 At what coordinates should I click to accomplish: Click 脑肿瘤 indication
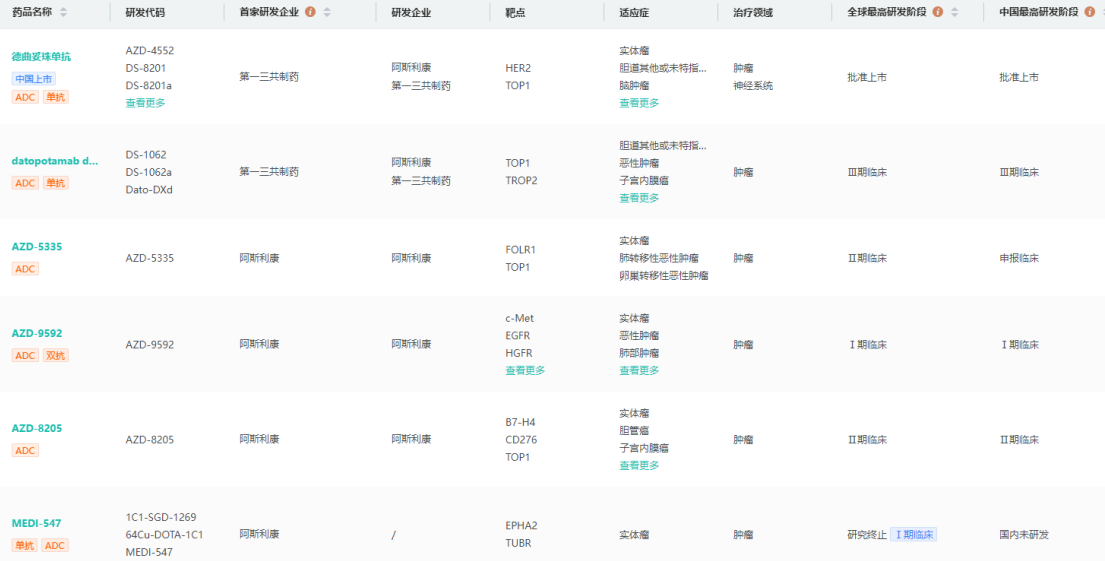[634, 86]
